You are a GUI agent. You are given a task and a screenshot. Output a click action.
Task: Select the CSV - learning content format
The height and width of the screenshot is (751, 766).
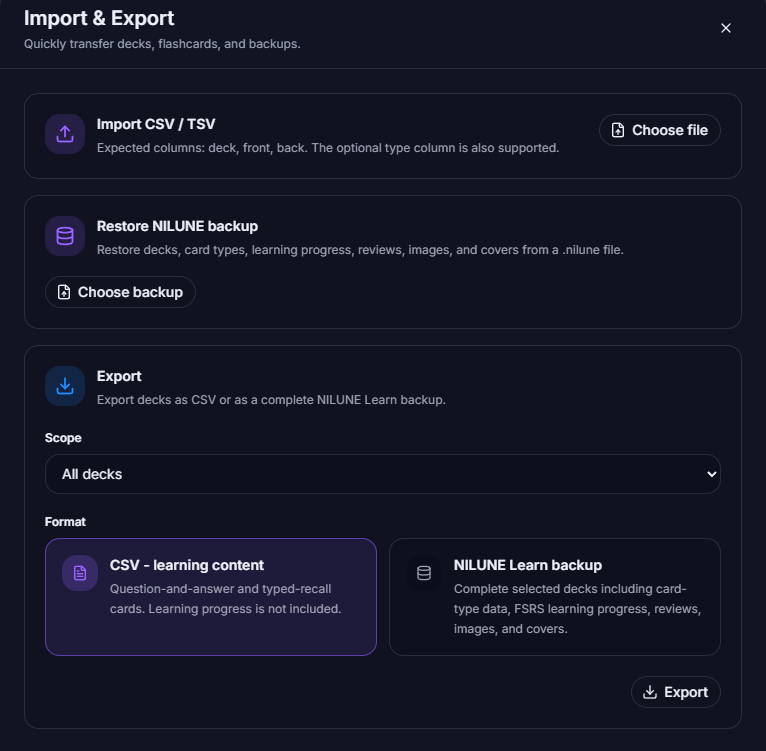pyautogui.click(x=211, y=597)
